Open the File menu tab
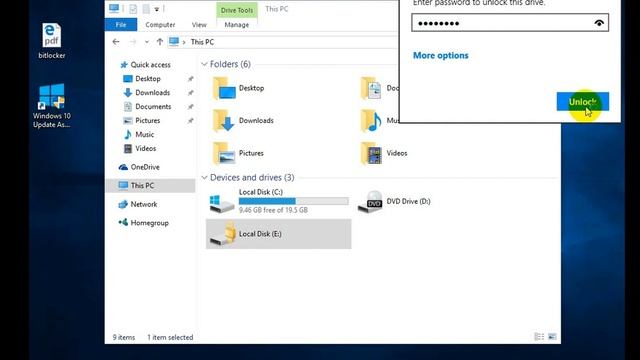 121,25
